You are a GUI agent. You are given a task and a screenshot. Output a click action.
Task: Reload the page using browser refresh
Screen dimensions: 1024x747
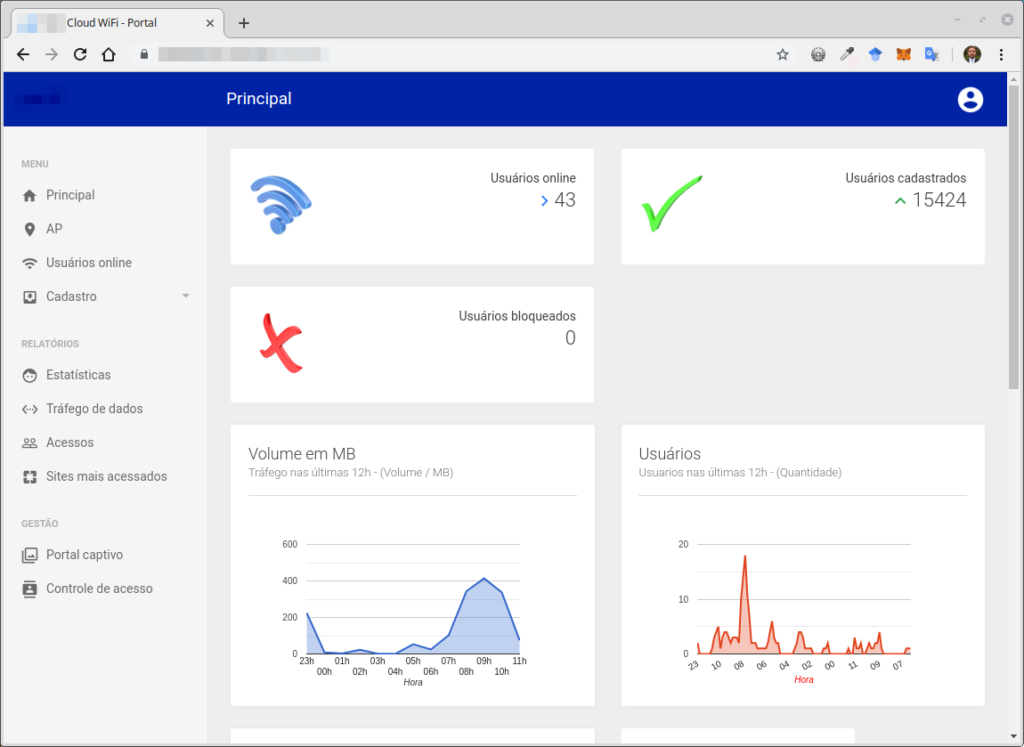point(80,55)
